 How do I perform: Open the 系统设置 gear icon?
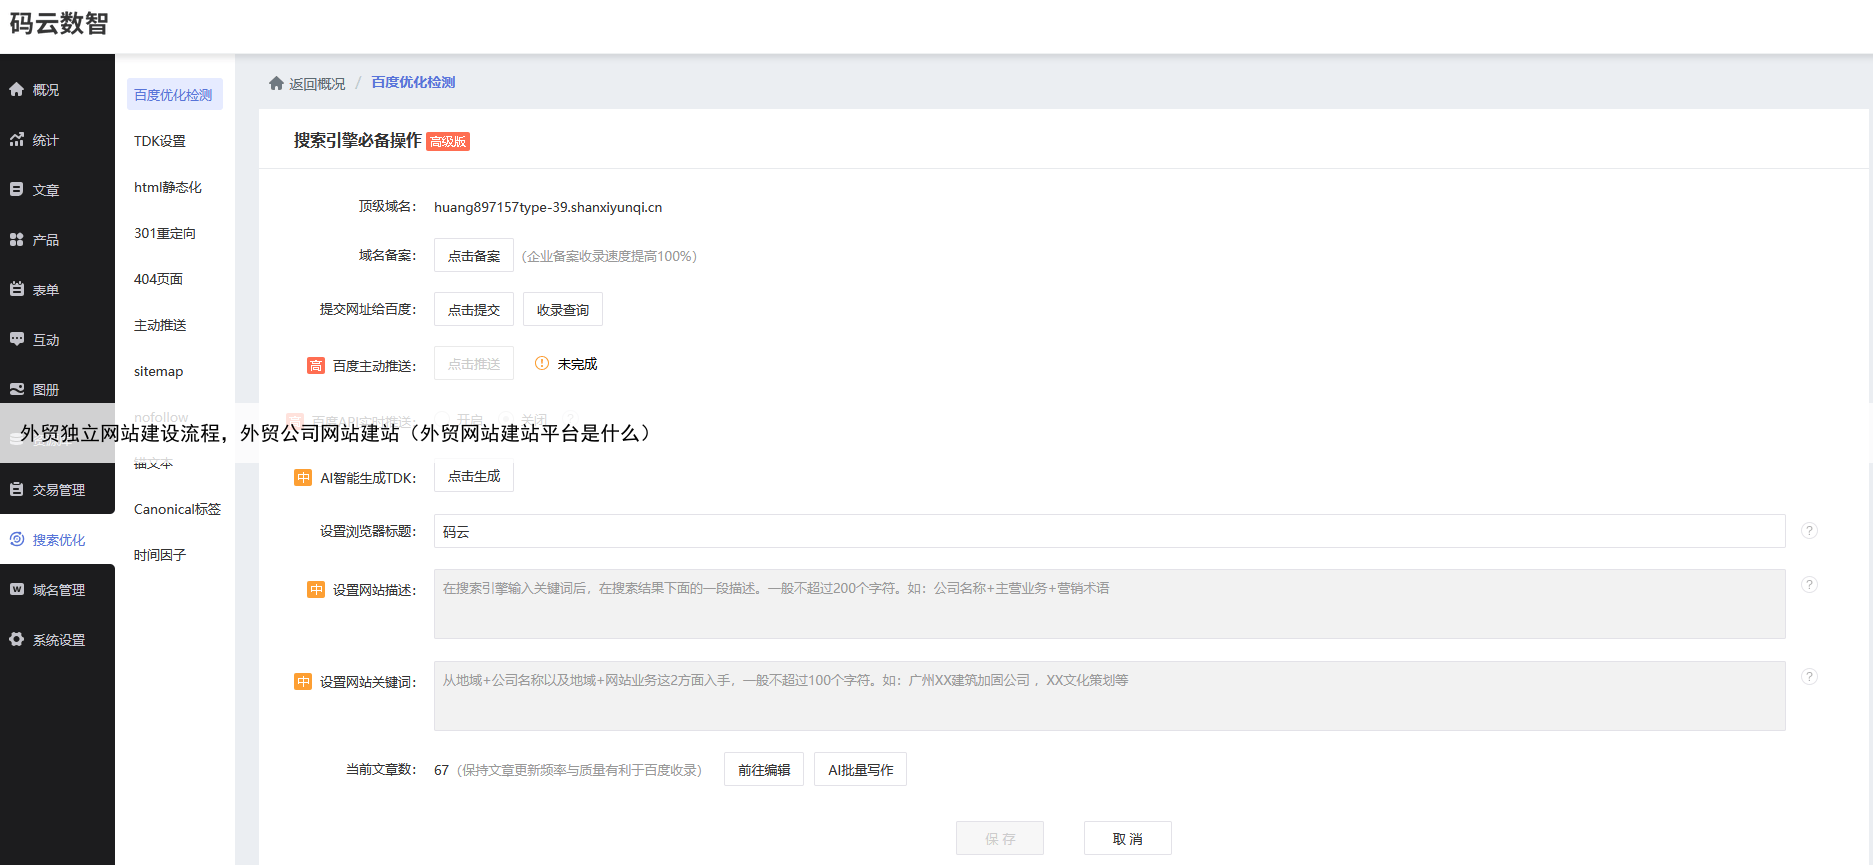[17, 640]
